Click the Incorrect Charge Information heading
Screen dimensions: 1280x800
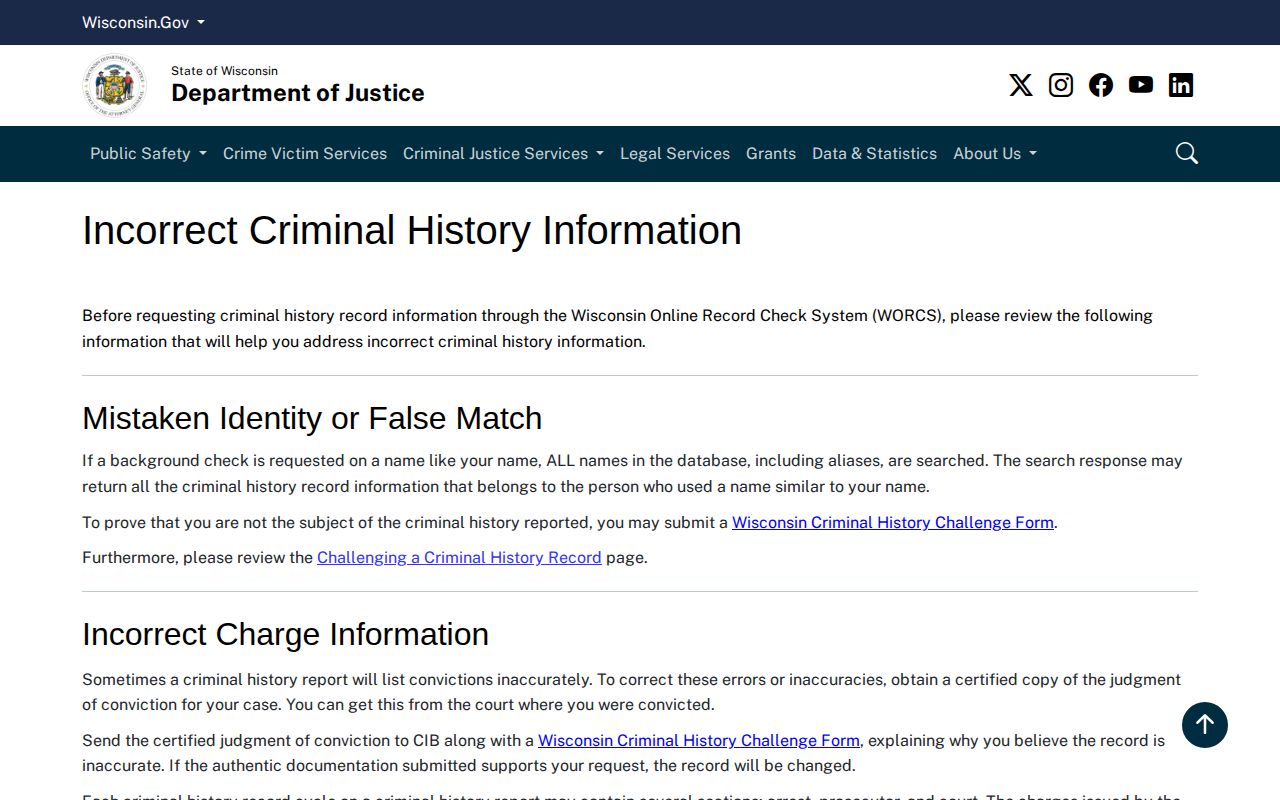pos(285,634)
